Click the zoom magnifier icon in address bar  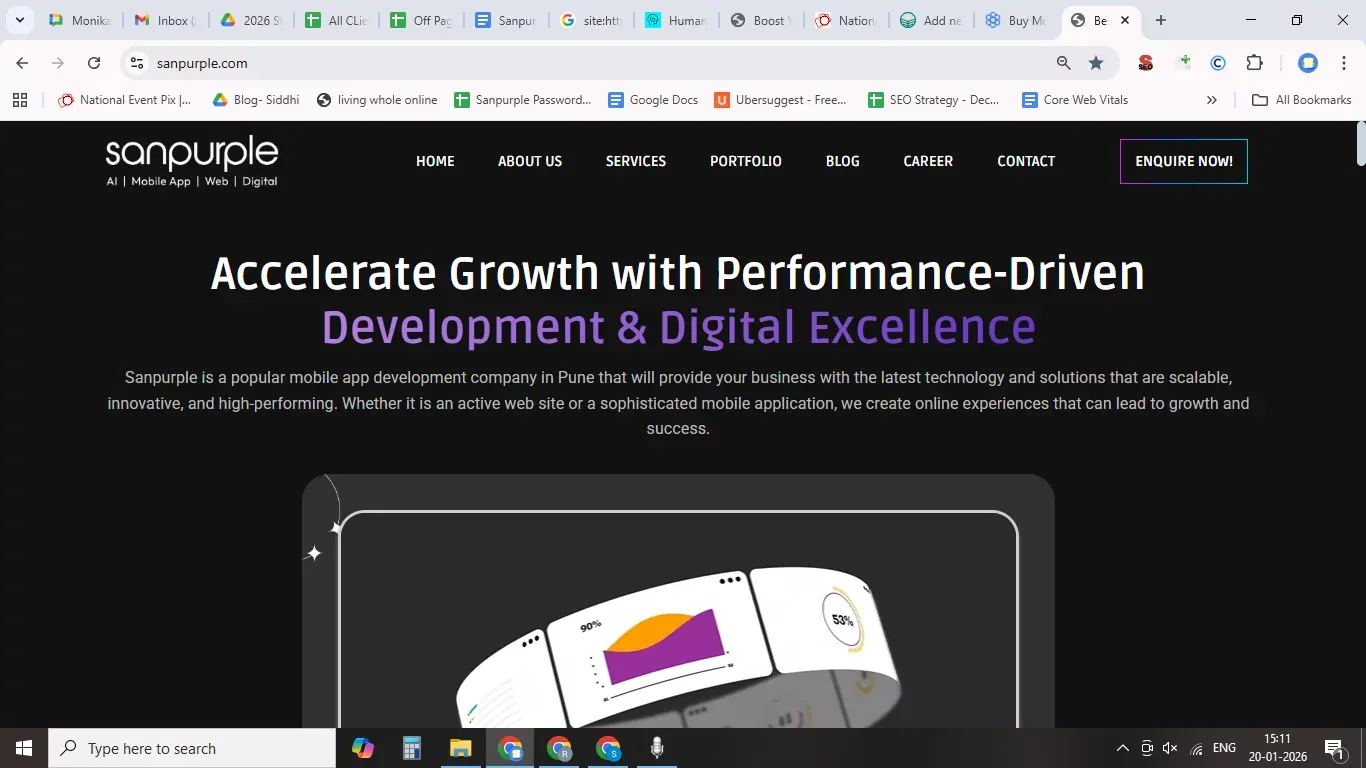click(1064, 63)
